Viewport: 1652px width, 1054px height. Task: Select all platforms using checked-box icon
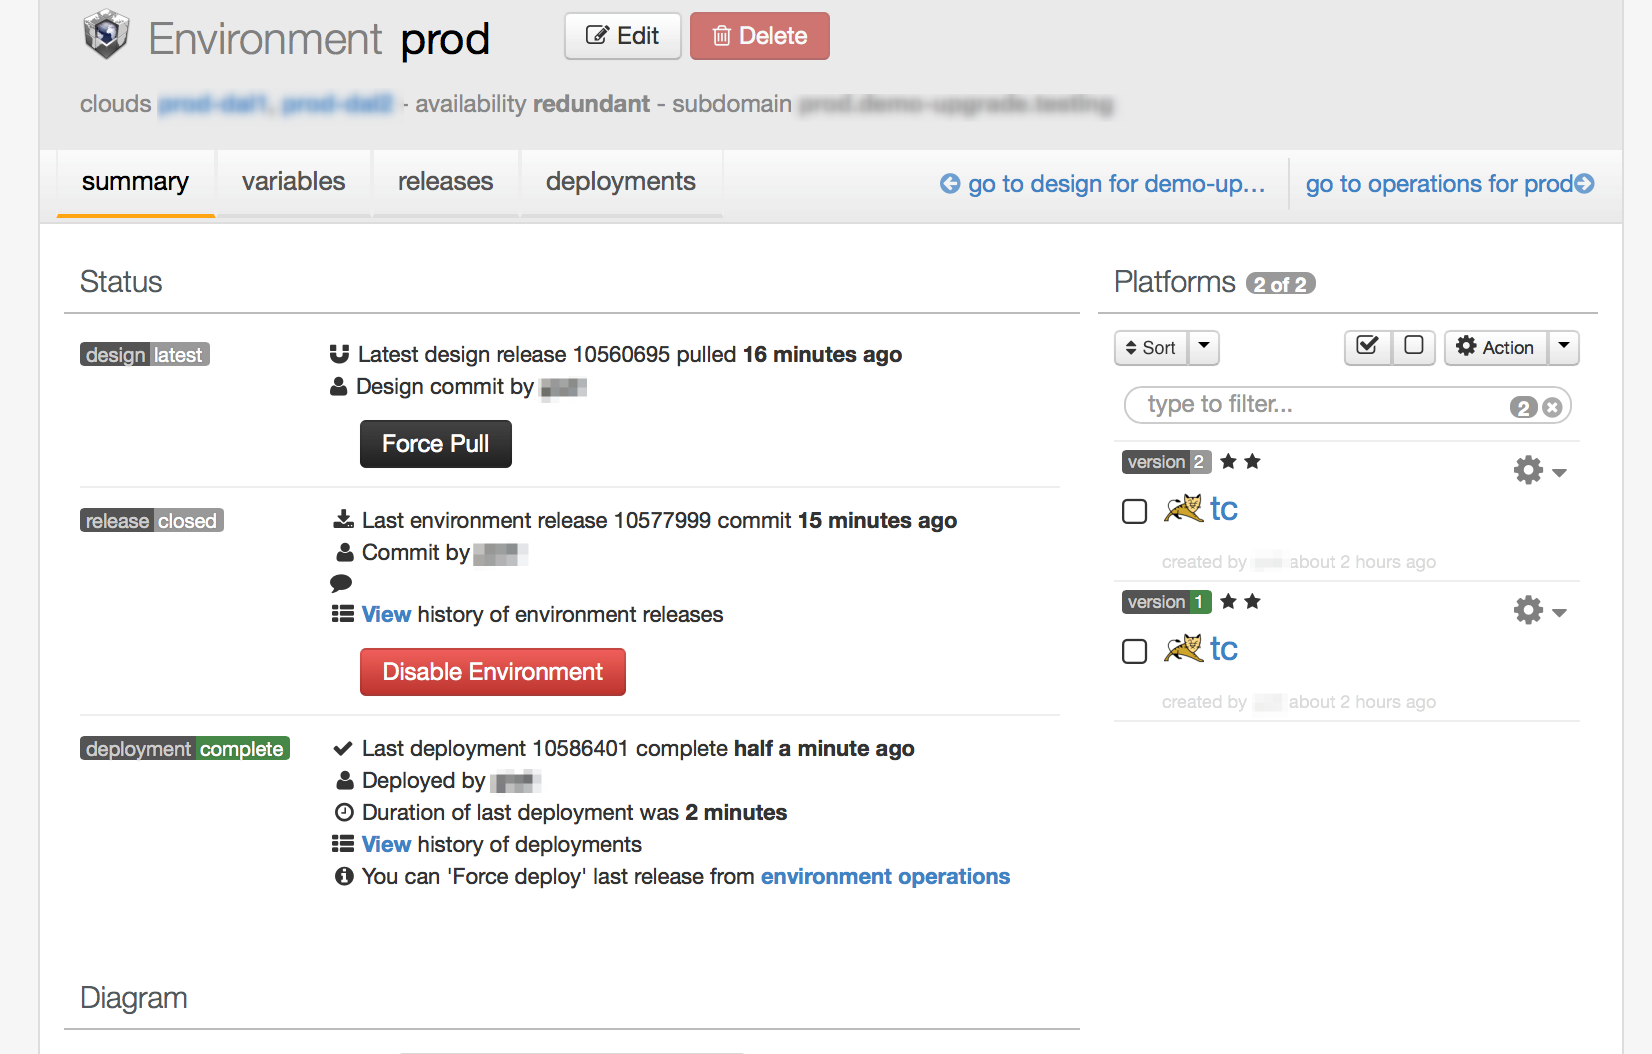pyautogui.click(x=1367, y=347)
